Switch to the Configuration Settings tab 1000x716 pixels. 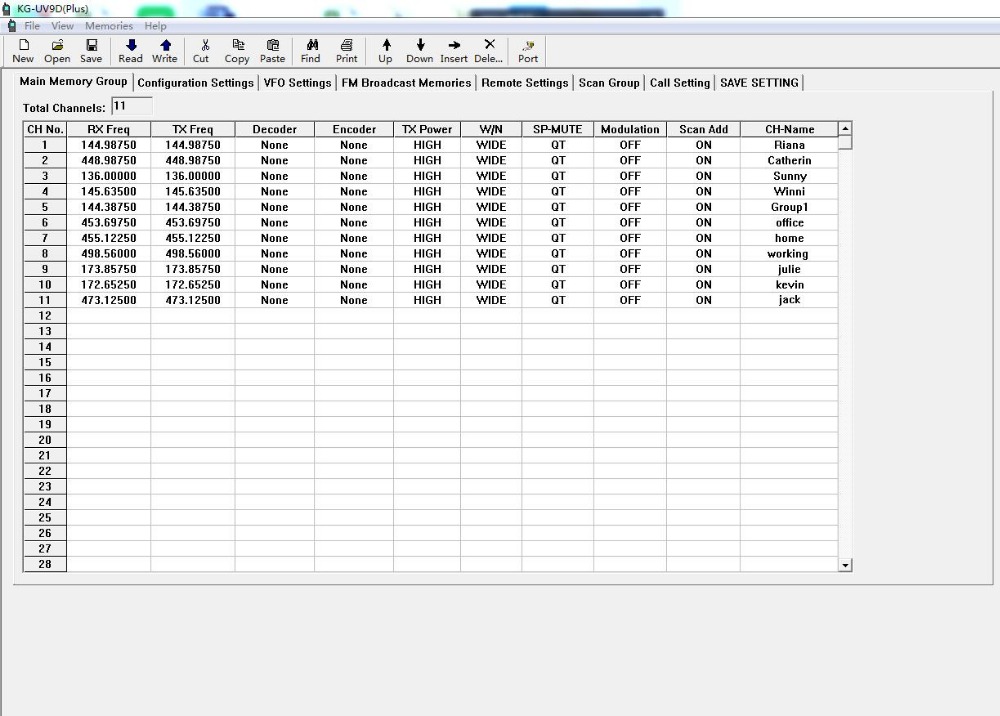click(x=196, y=83)
